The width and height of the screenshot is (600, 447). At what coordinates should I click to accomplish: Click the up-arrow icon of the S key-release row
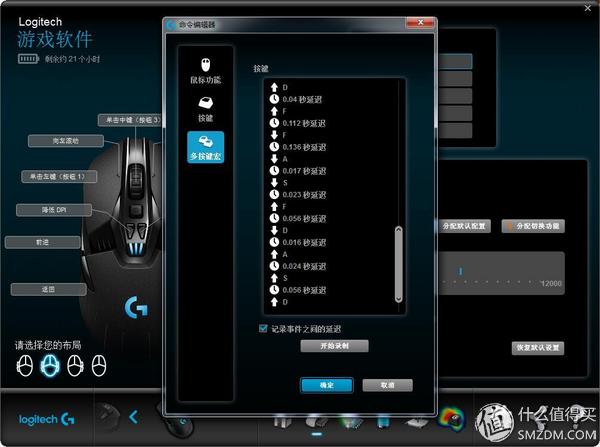coord(274,278)
